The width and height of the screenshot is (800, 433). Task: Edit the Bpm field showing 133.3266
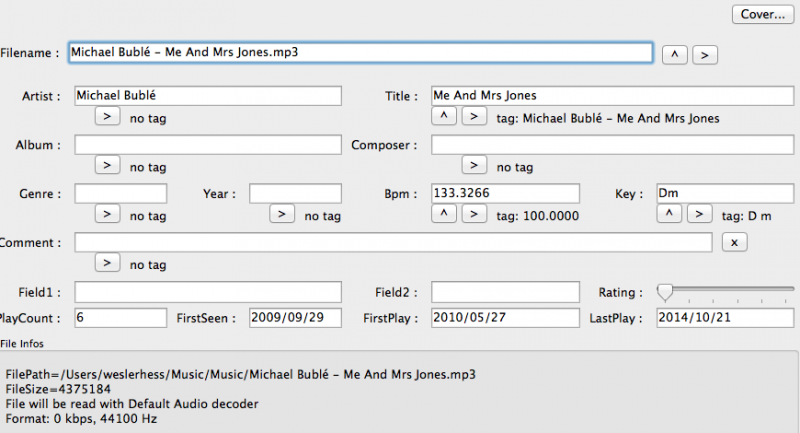pos(505,194)
